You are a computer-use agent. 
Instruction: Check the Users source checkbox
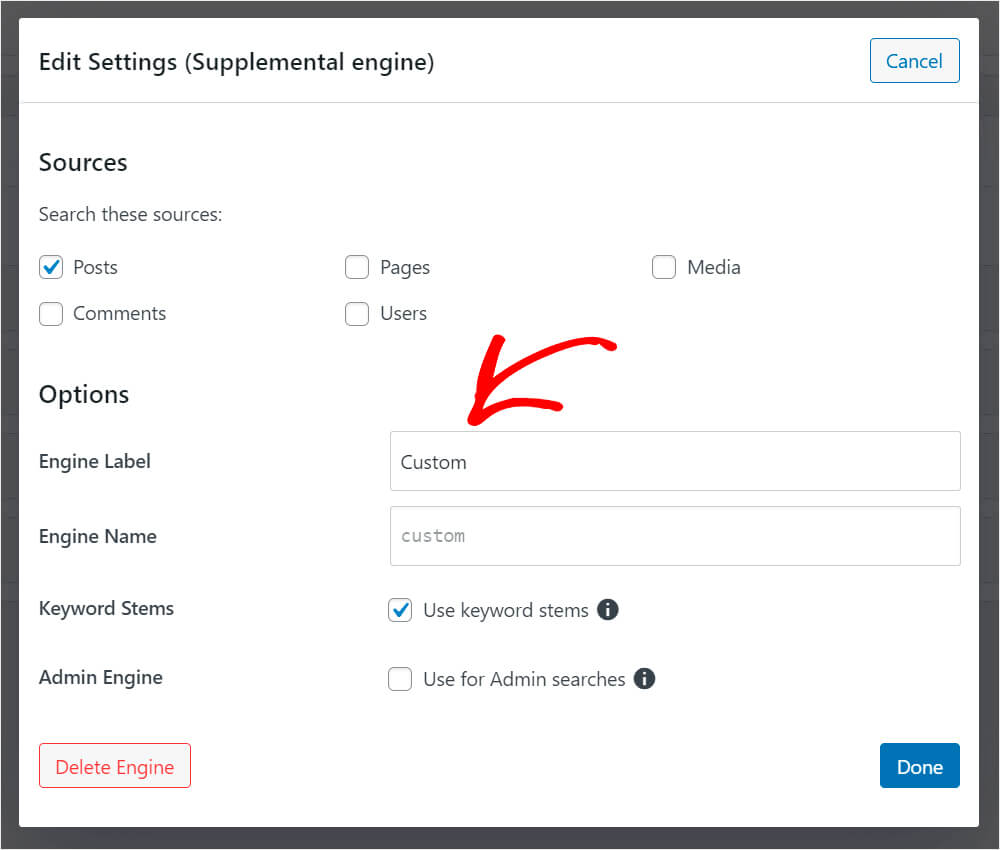357,314
